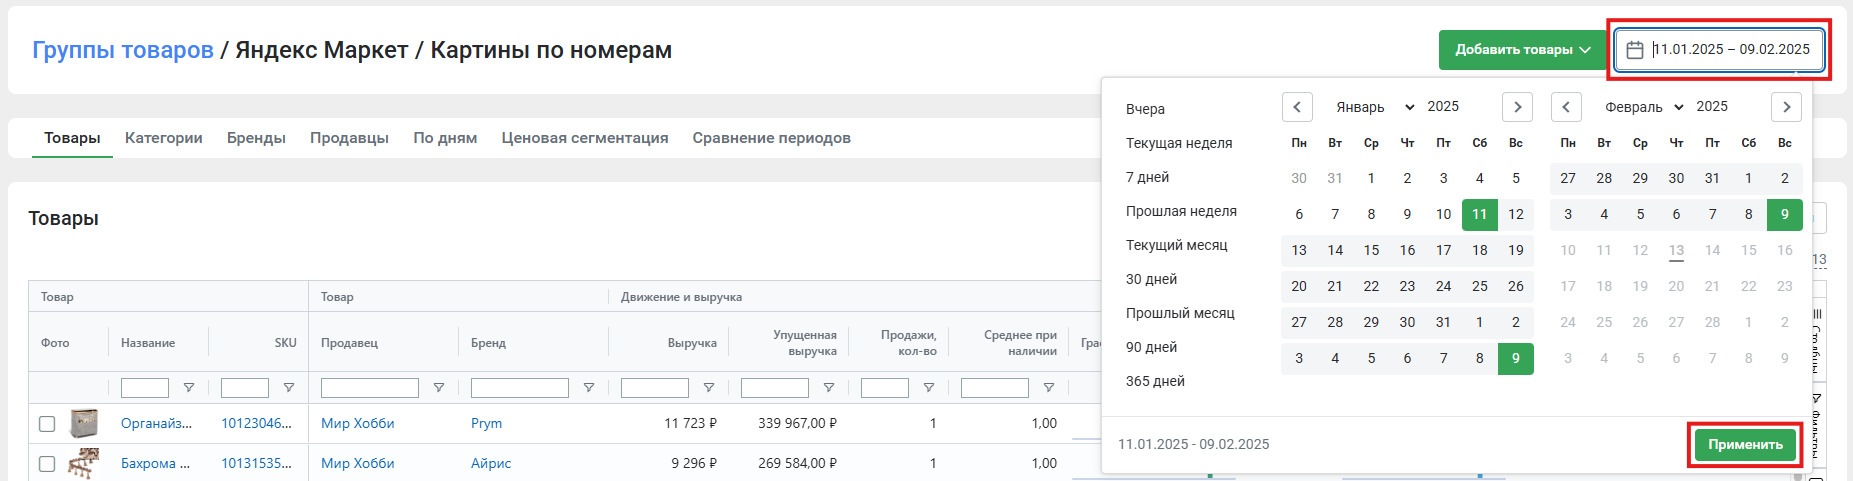
Task: Open SKU link 10131535...
Action: [256, 464]
